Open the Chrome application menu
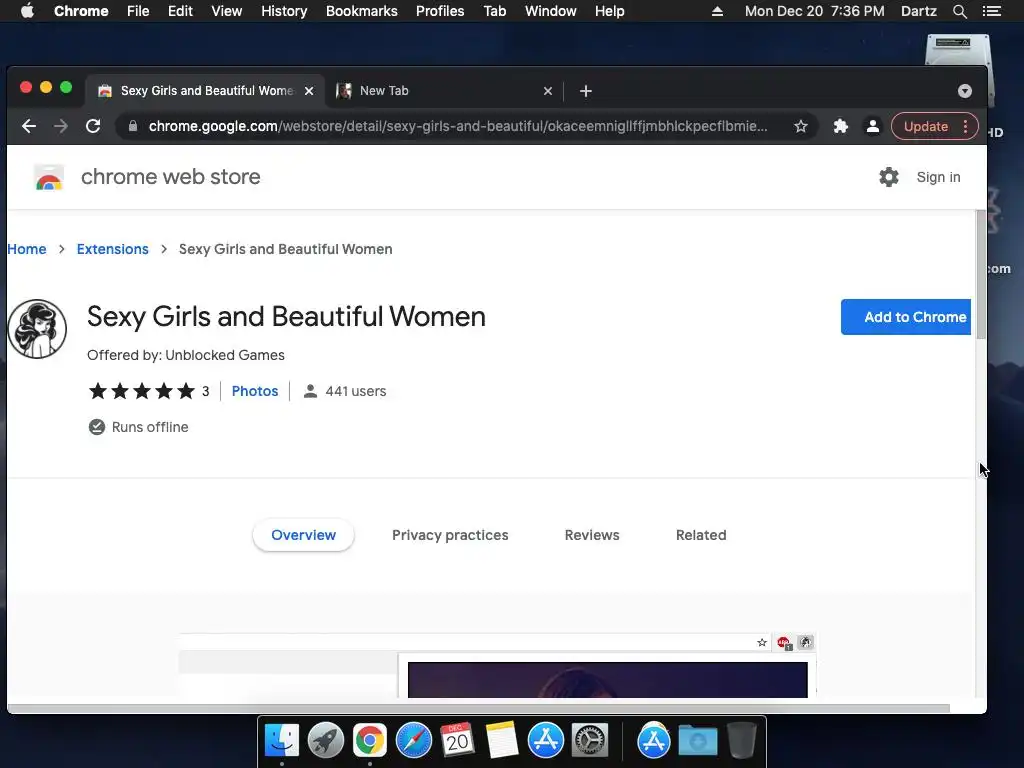Image resolution: width=1024 pixels, height=768 pixels. 81,11
